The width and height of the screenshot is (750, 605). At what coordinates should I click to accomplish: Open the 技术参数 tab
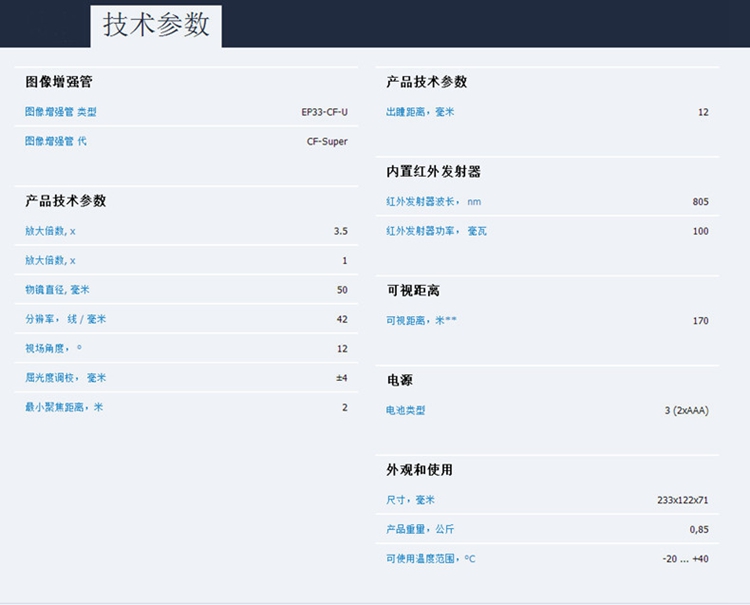click(x=156, y=25)
